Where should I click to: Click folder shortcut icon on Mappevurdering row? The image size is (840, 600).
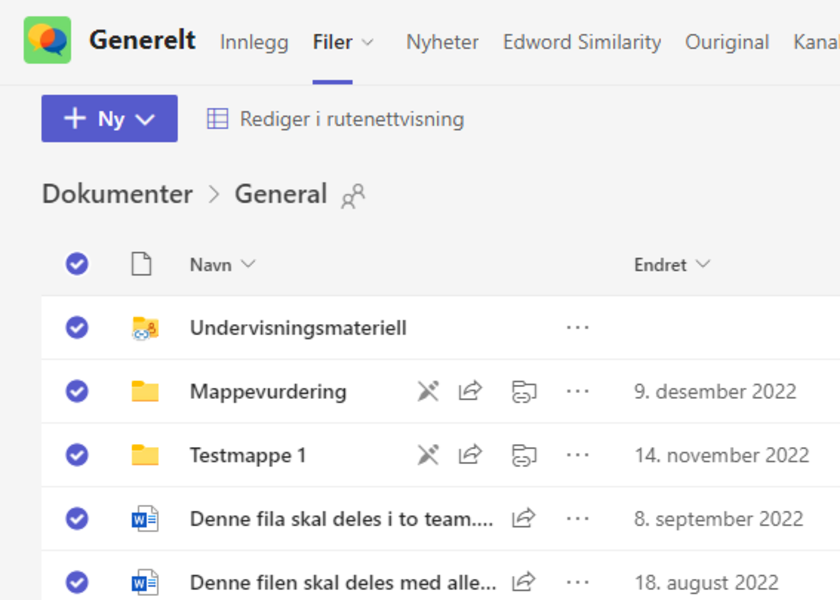pos(523,392)
